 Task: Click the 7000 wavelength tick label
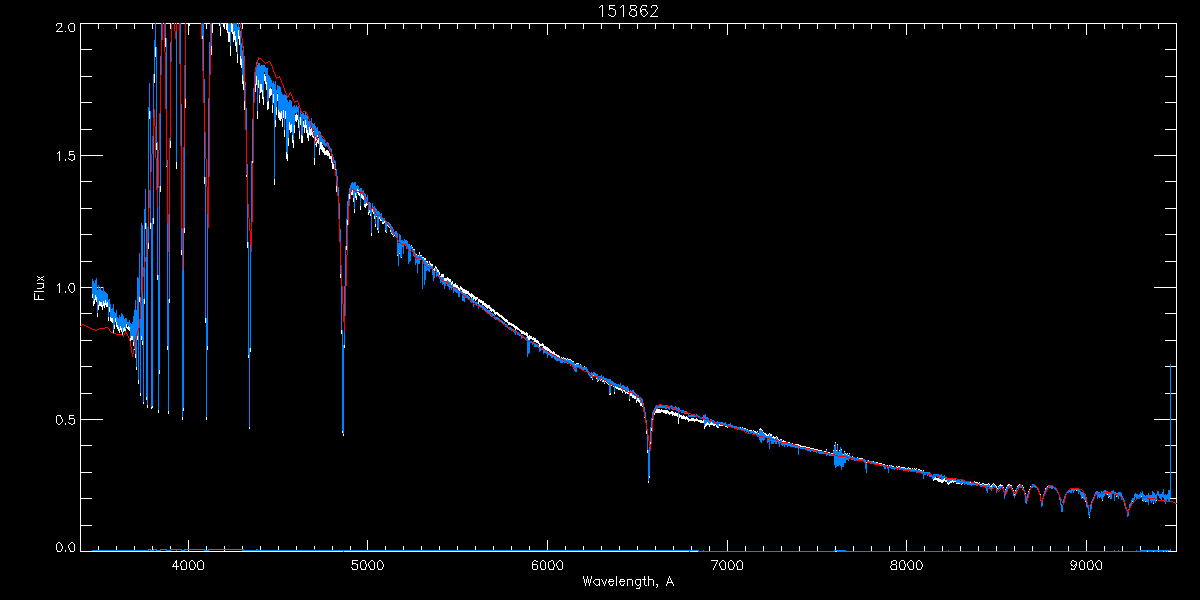click(727, 565)
